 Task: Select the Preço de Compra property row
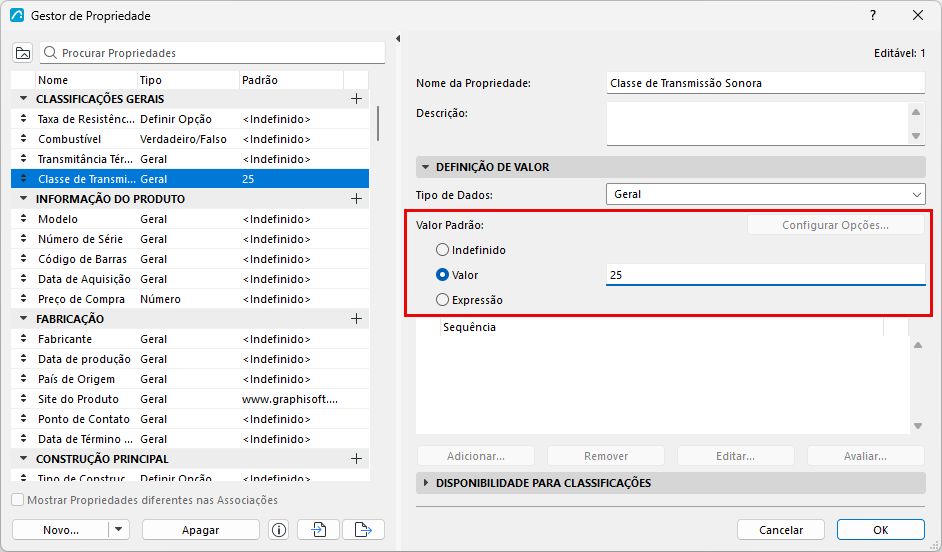190,299
